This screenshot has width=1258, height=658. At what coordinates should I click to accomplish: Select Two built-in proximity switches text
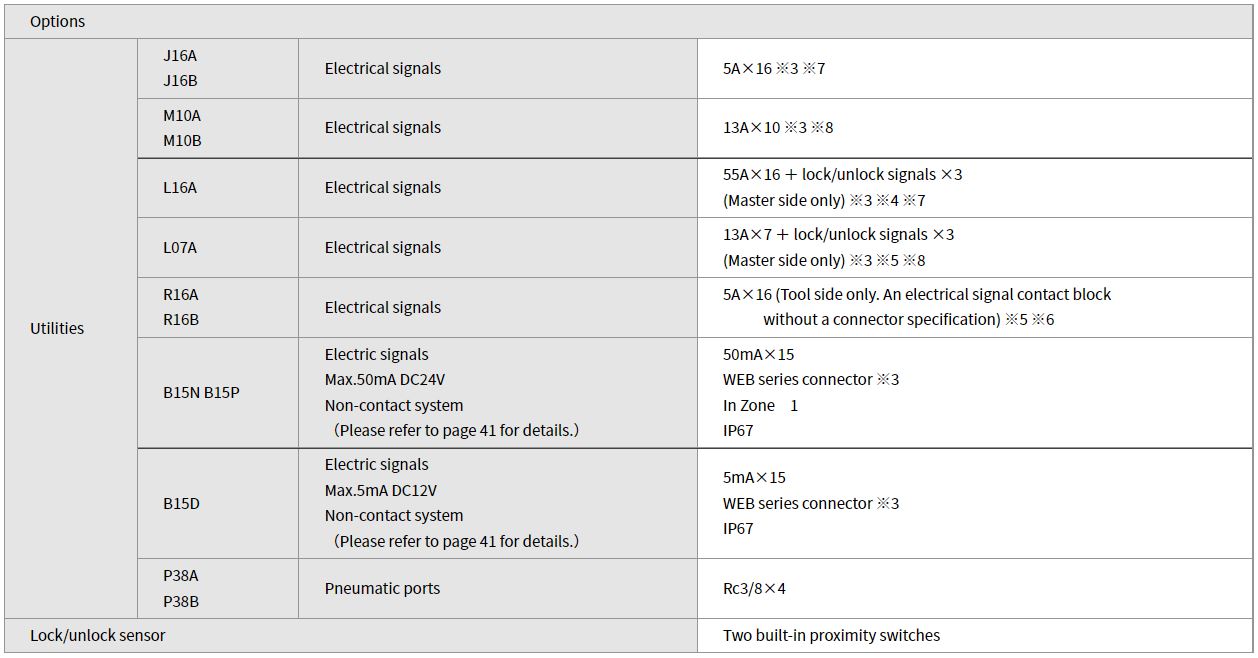point(831,635)
